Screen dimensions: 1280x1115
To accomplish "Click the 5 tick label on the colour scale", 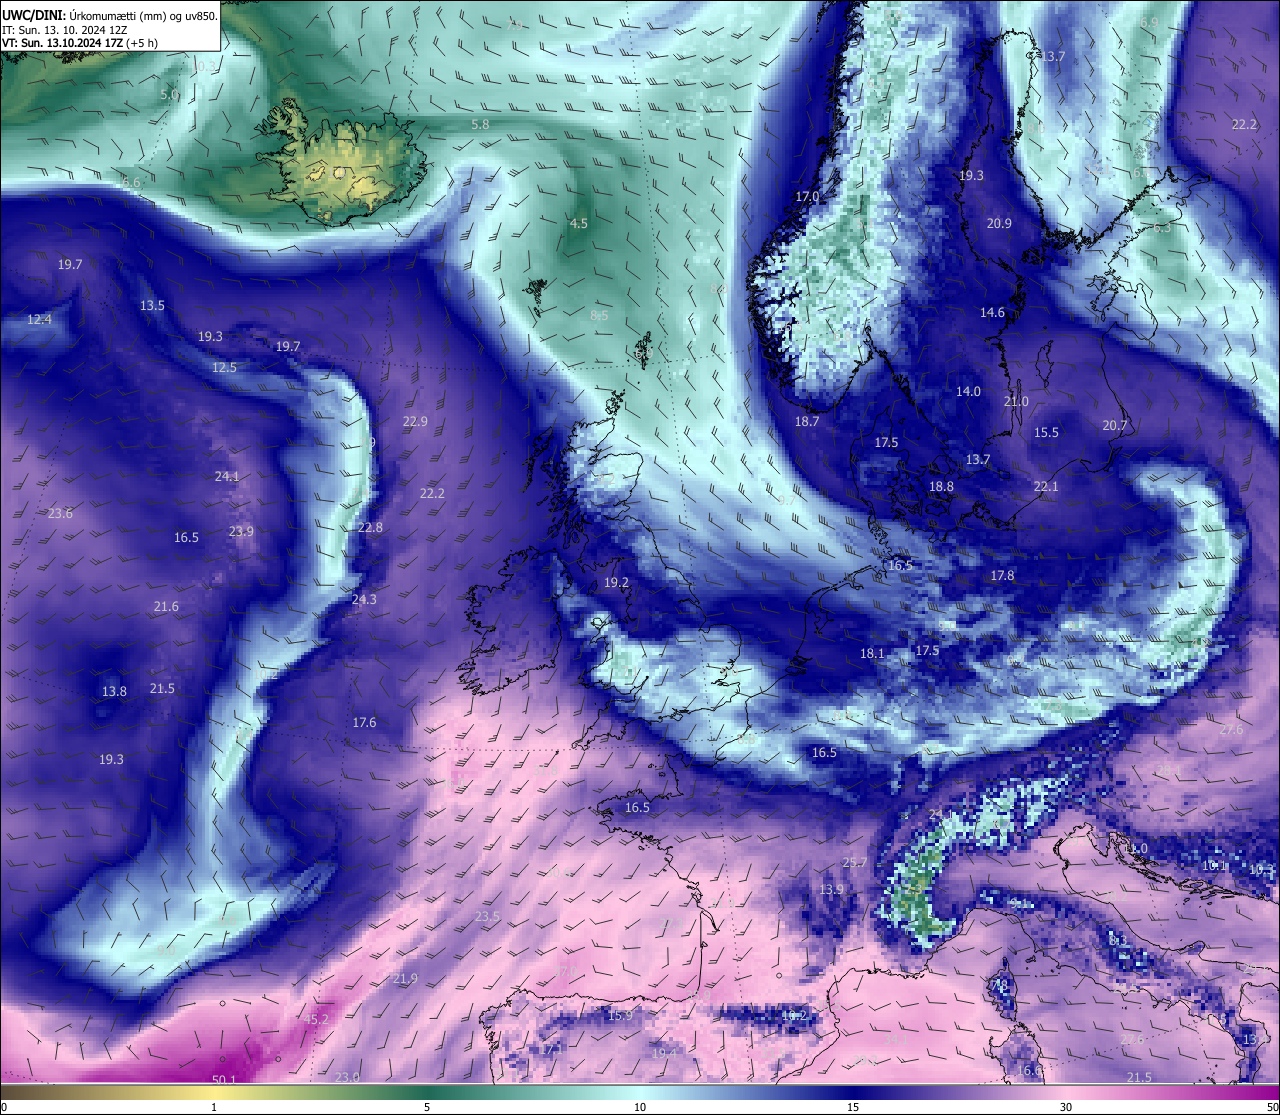I will pos(427,1107).
